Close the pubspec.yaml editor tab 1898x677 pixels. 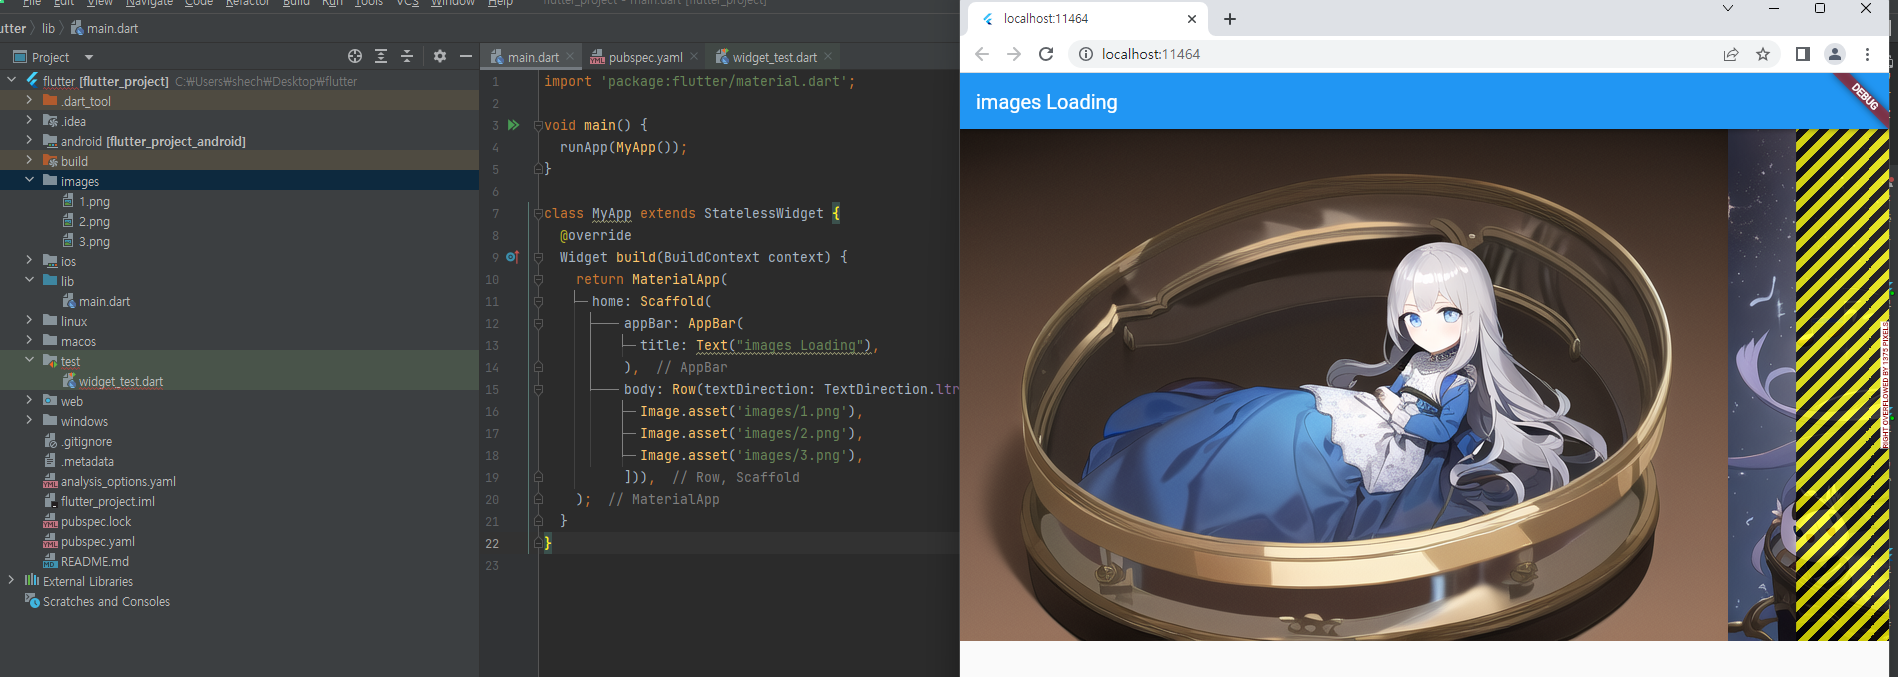(x=694, y=57)
